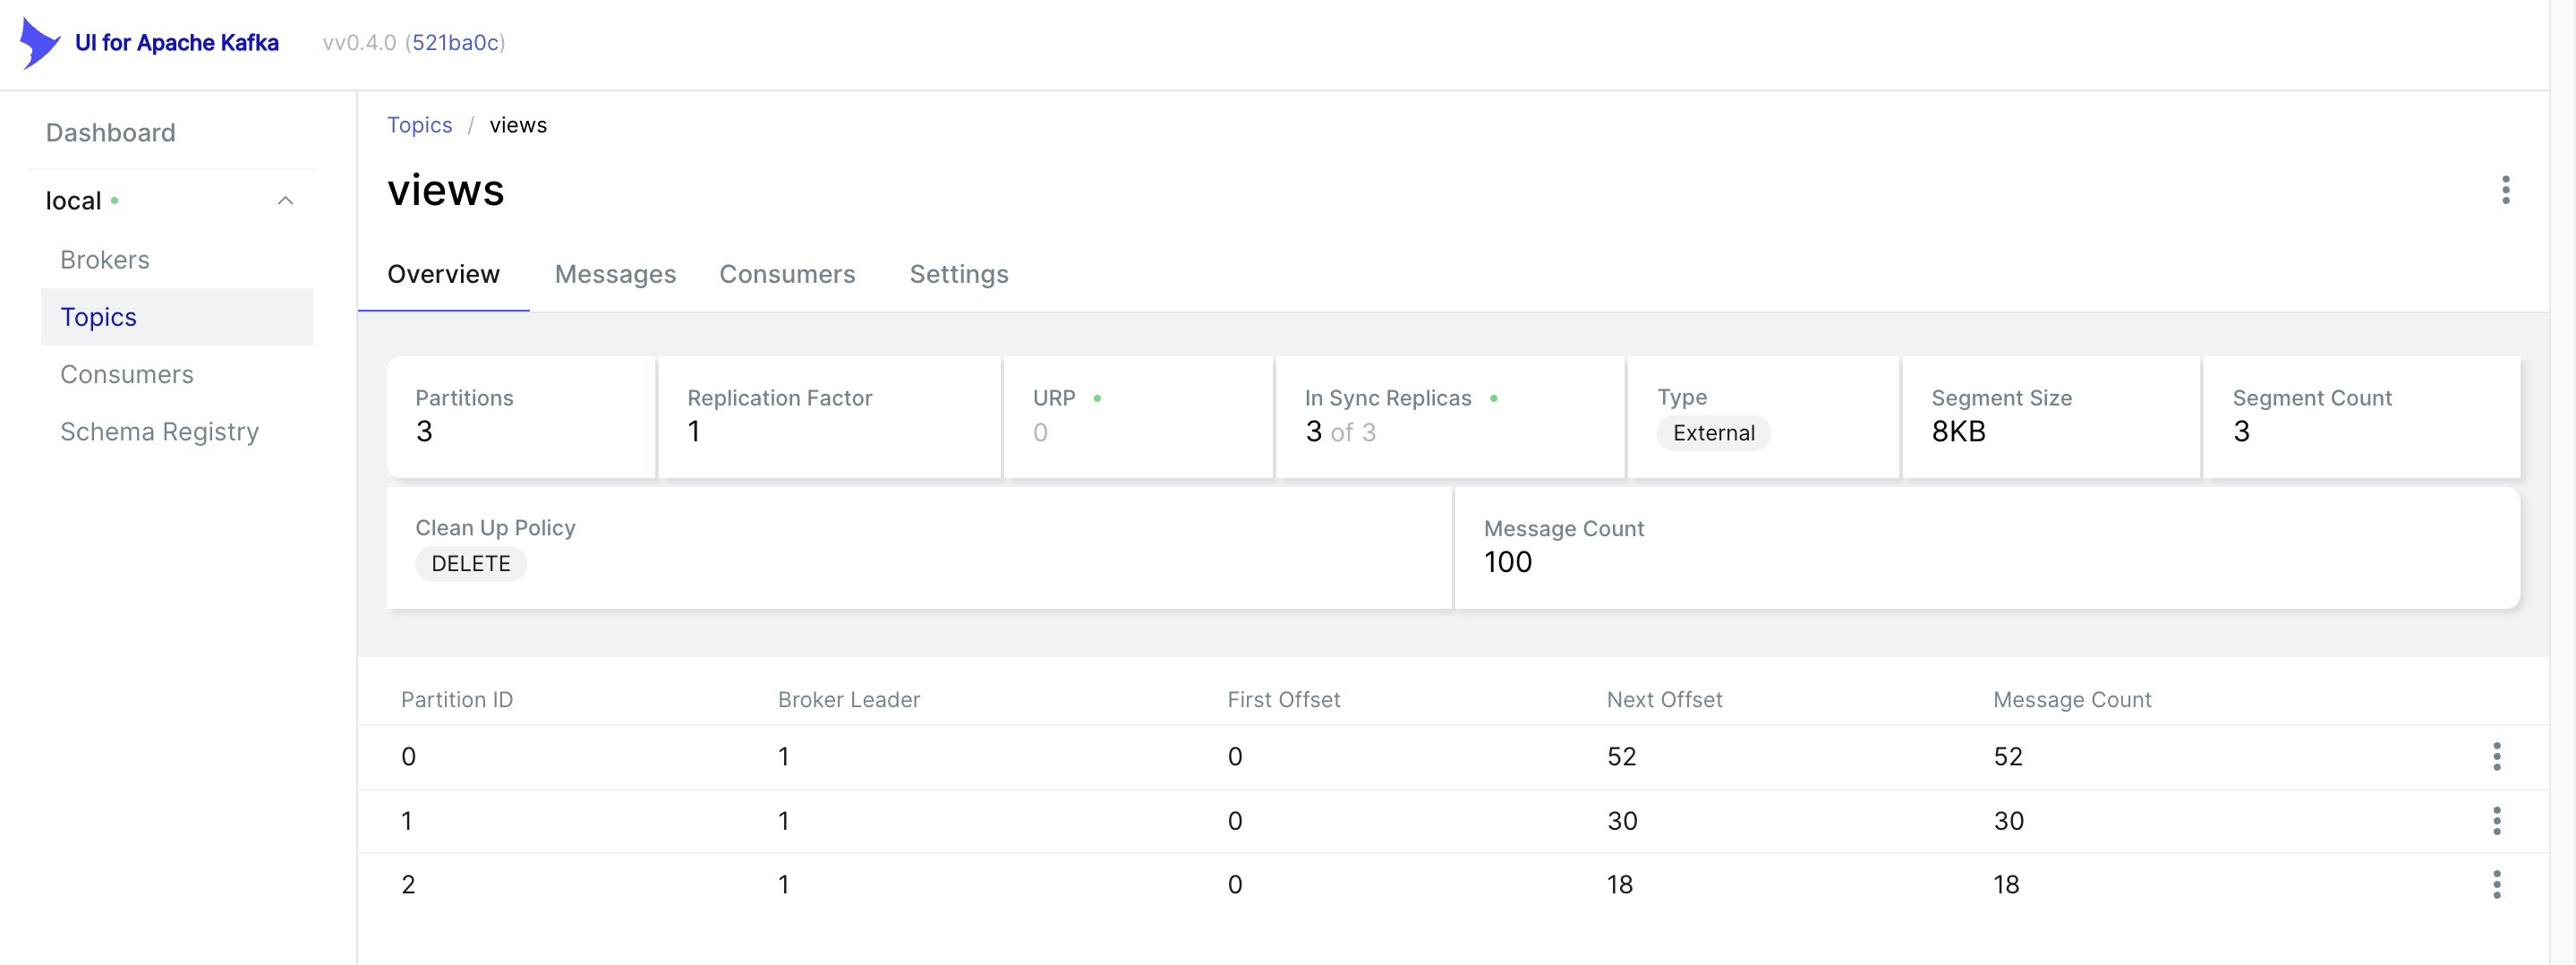Switch to the Messages tab
2576x965 pixels.
point(615,274)
